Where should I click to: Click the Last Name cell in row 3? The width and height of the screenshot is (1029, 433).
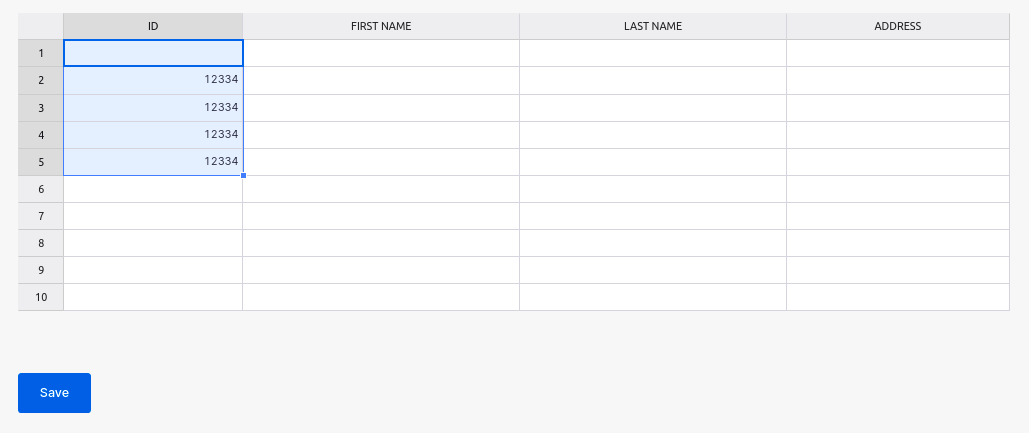[653, 108]
